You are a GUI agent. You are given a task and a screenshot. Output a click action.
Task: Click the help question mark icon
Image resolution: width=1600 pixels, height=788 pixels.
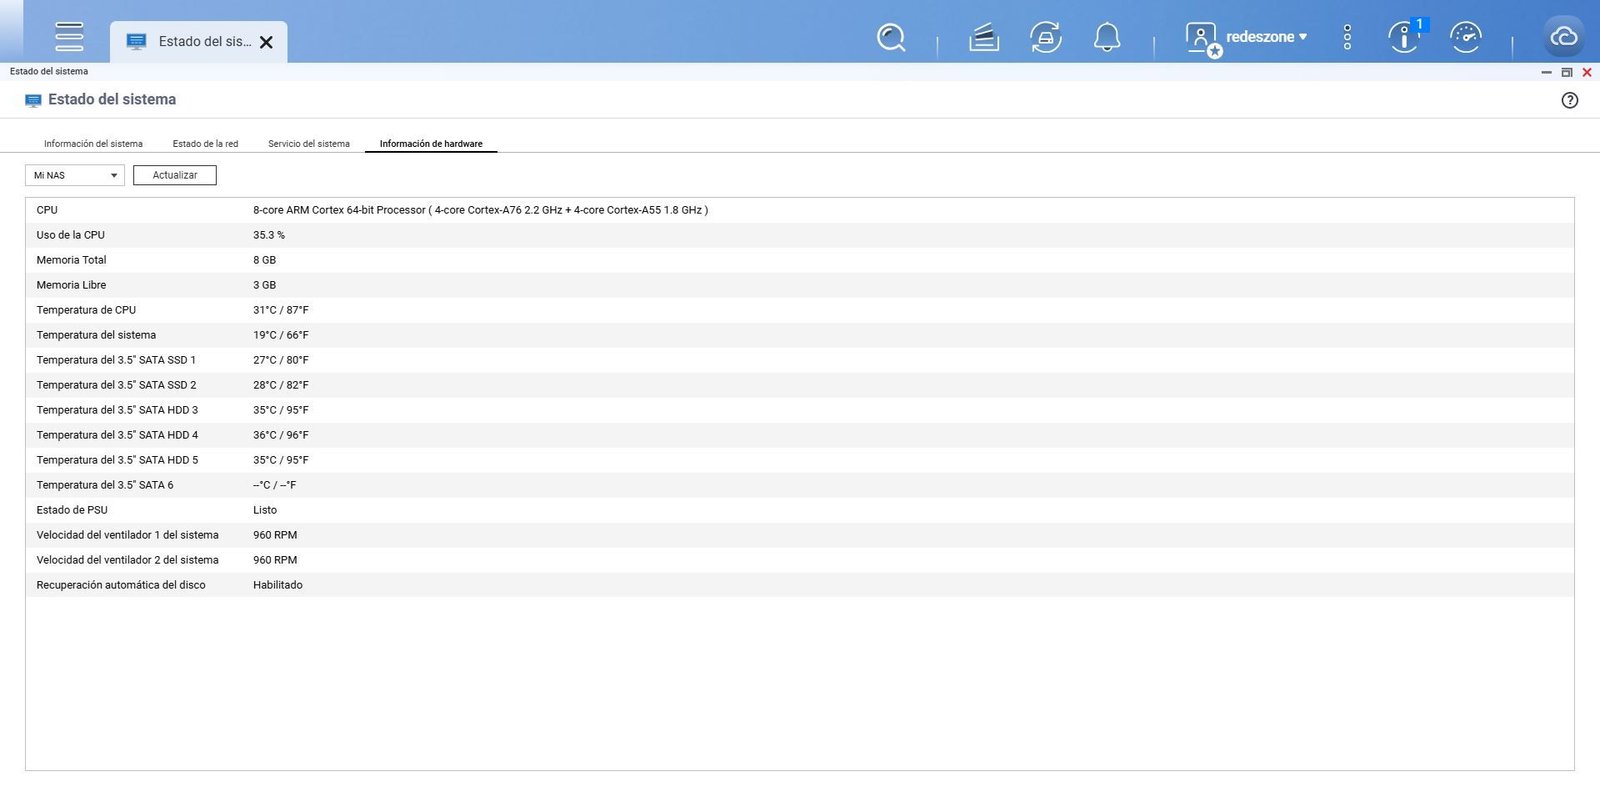1569,100
